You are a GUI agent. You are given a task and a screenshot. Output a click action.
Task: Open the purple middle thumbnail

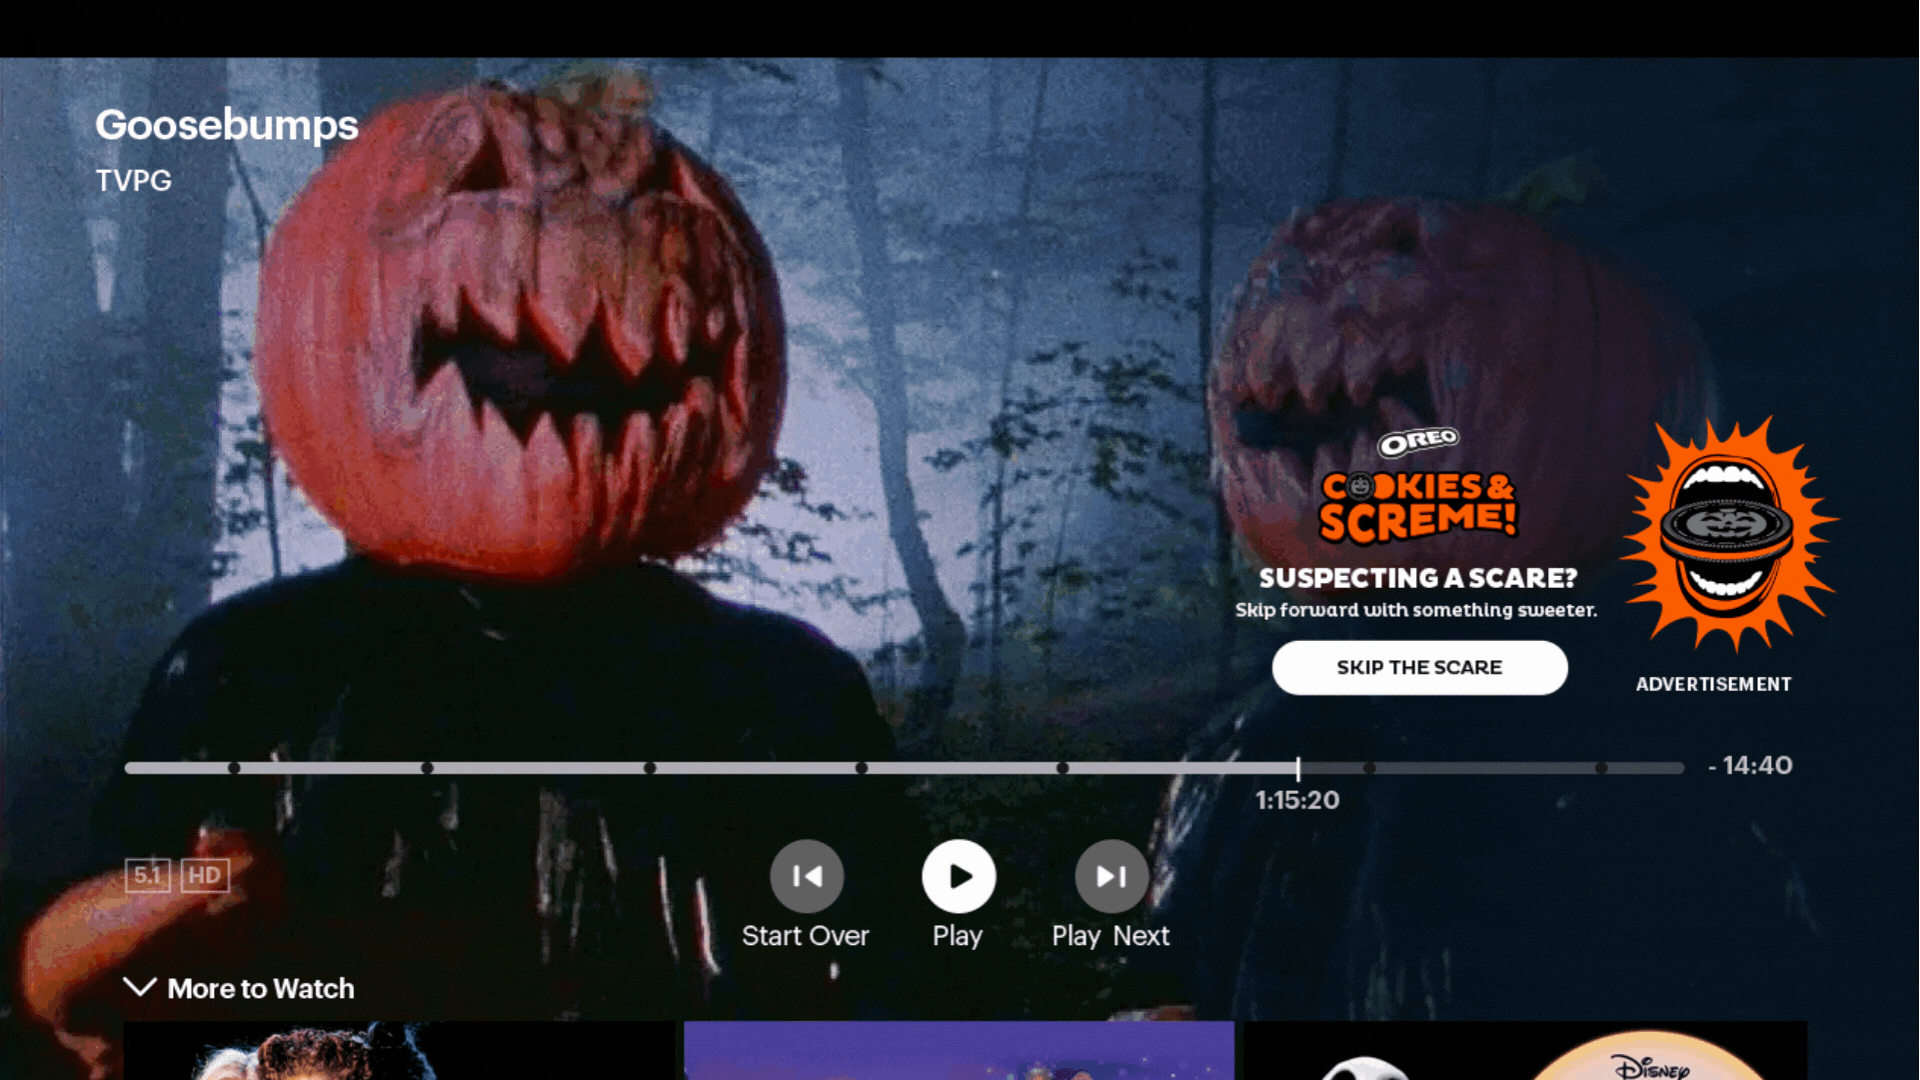(x=958, y=1050)
